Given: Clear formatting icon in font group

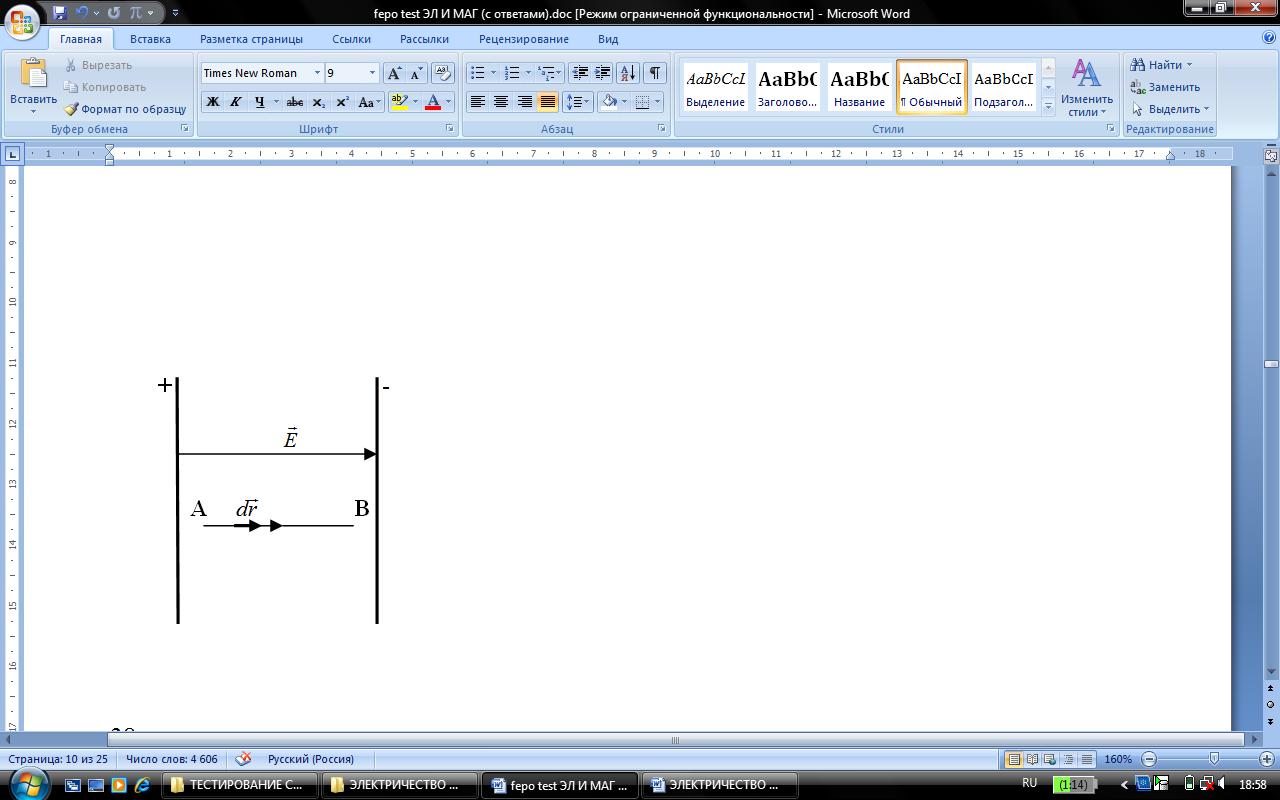Looking at the screenshot, I should point(442,73).
